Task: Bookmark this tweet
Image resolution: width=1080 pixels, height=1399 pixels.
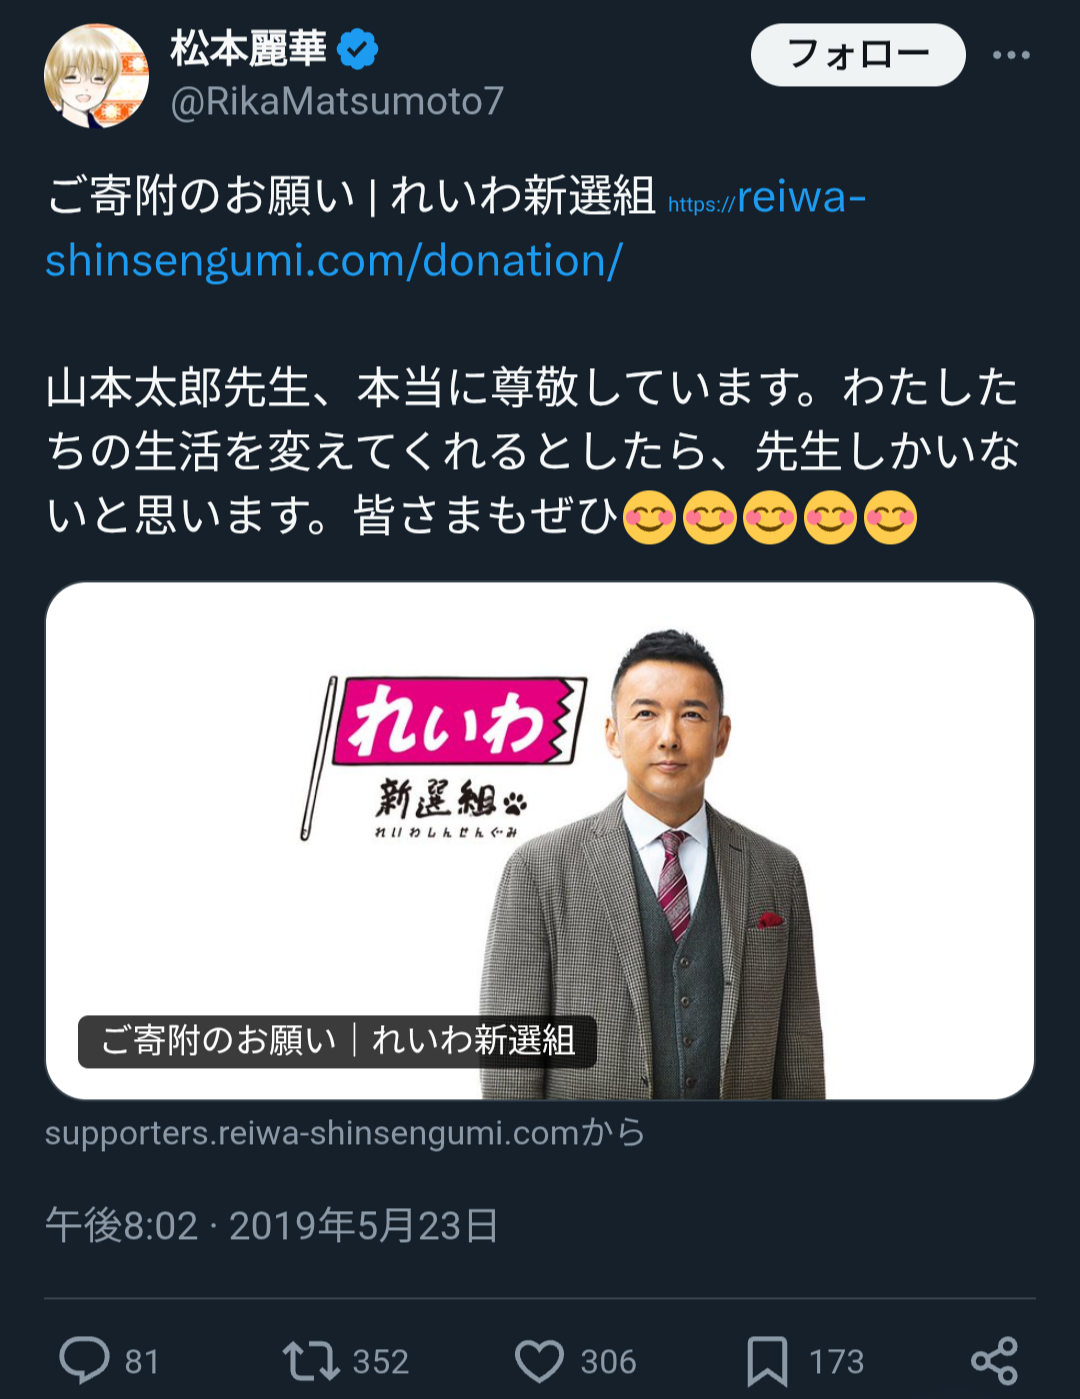Action: (768, 1361)
